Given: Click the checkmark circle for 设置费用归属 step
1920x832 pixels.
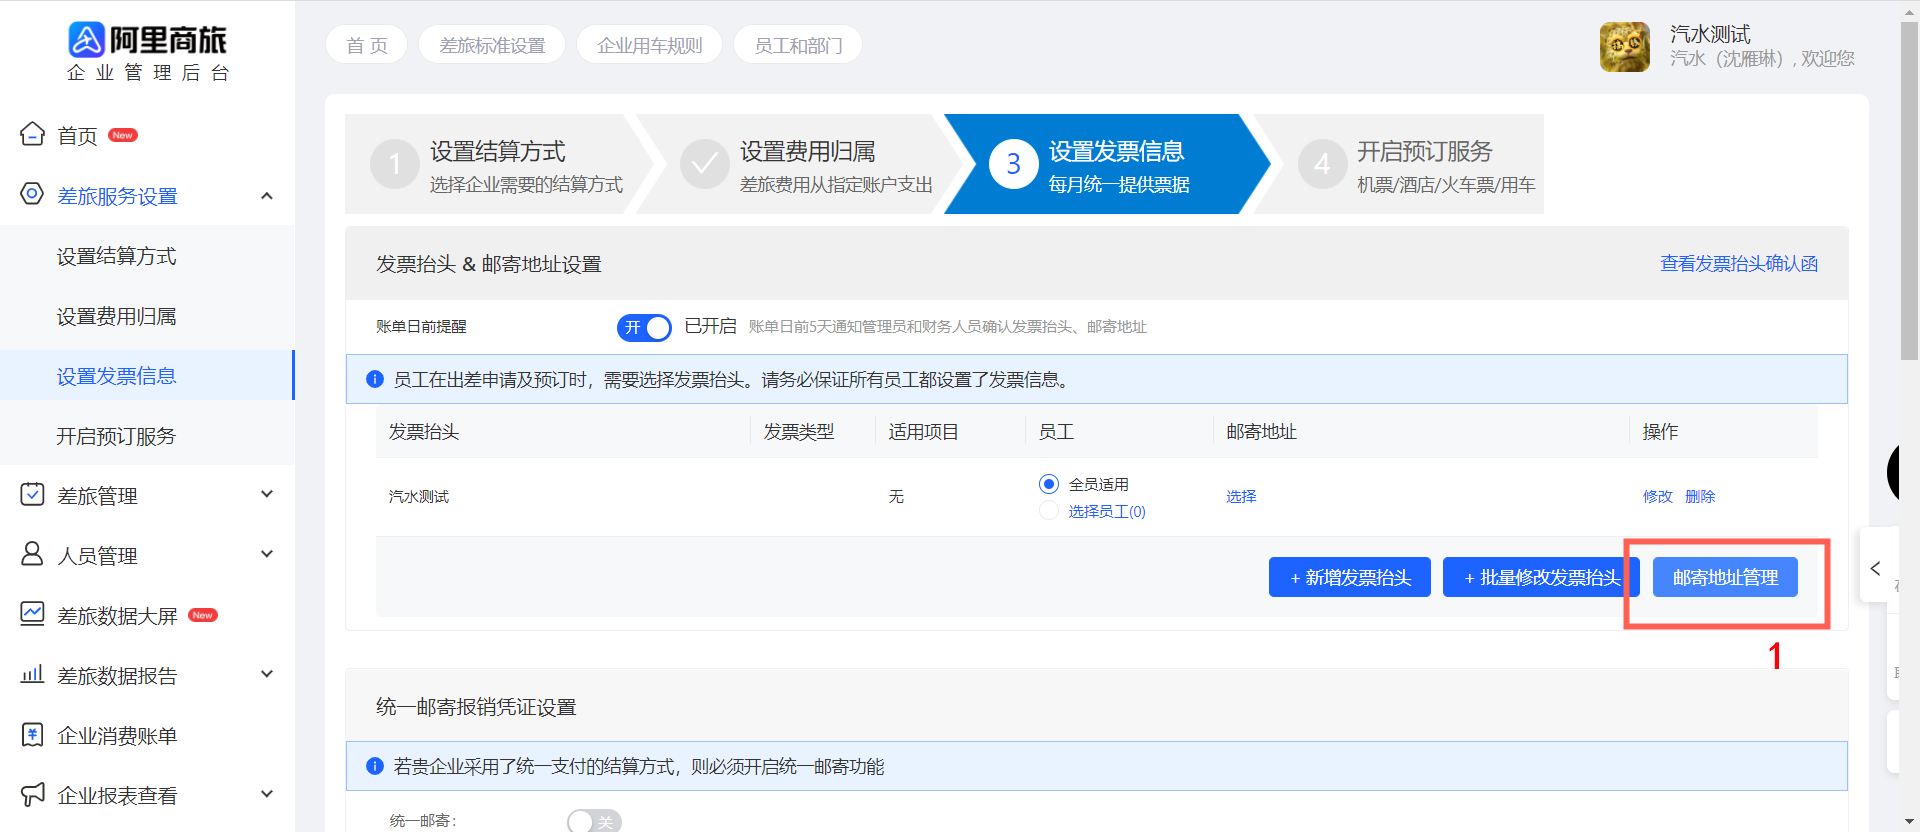Looking at the screenshot, I should 705,164.
